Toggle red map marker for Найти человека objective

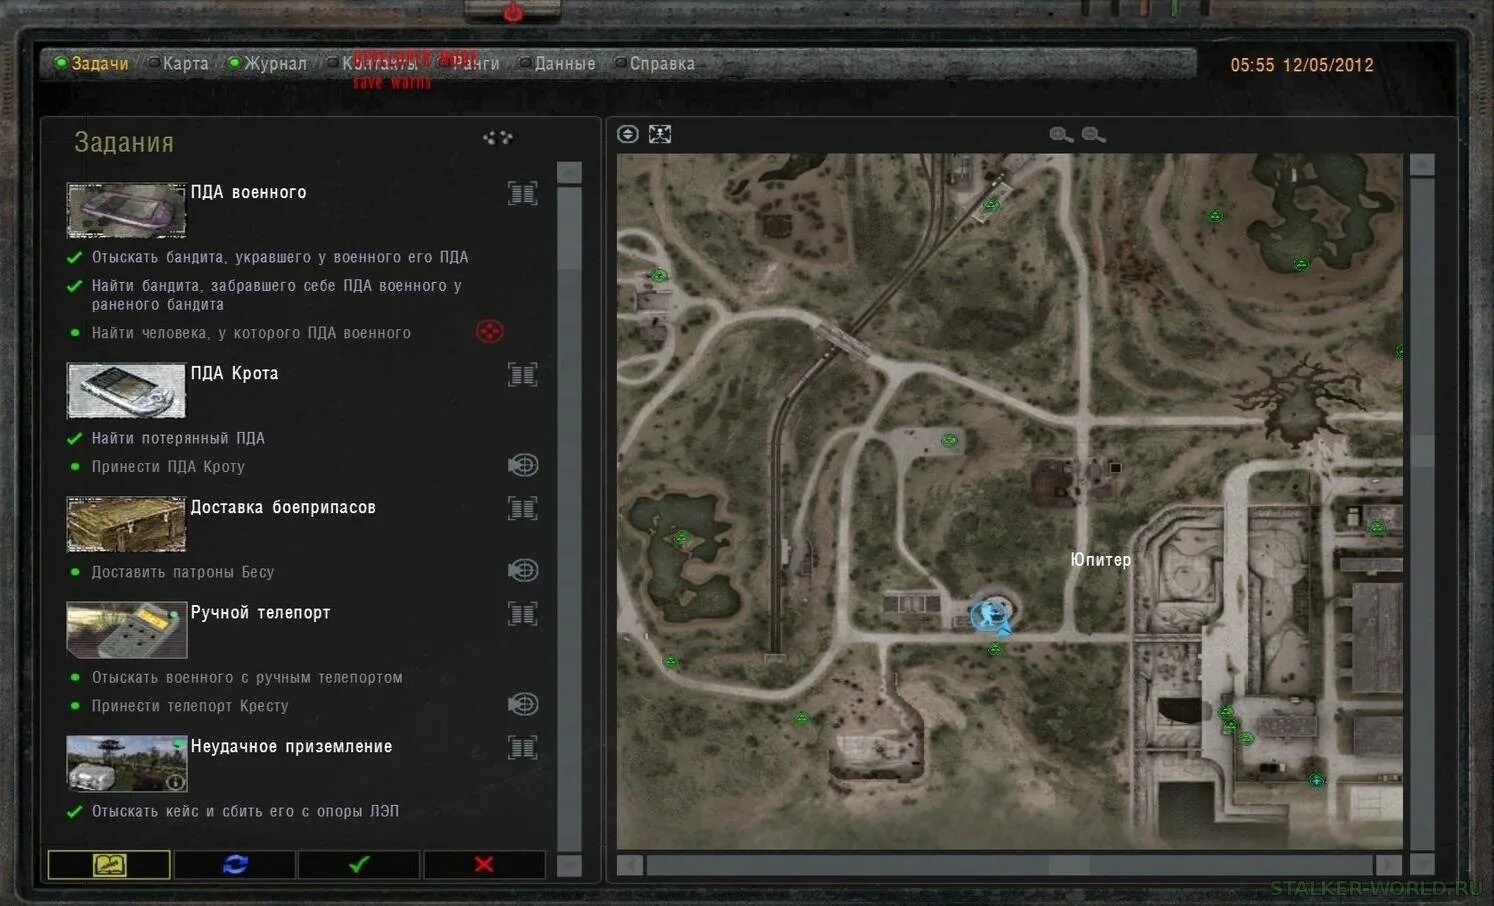point(489,331)
